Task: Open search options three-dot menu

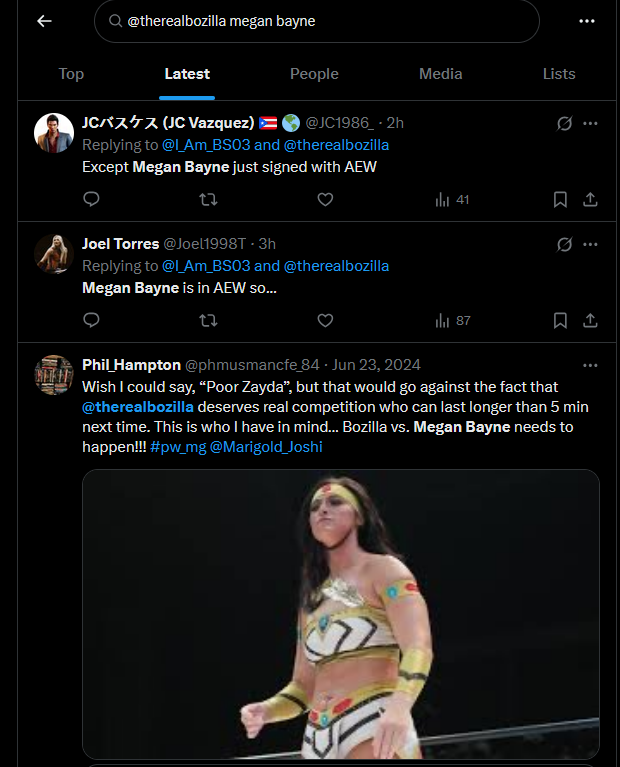Action: 587,21
